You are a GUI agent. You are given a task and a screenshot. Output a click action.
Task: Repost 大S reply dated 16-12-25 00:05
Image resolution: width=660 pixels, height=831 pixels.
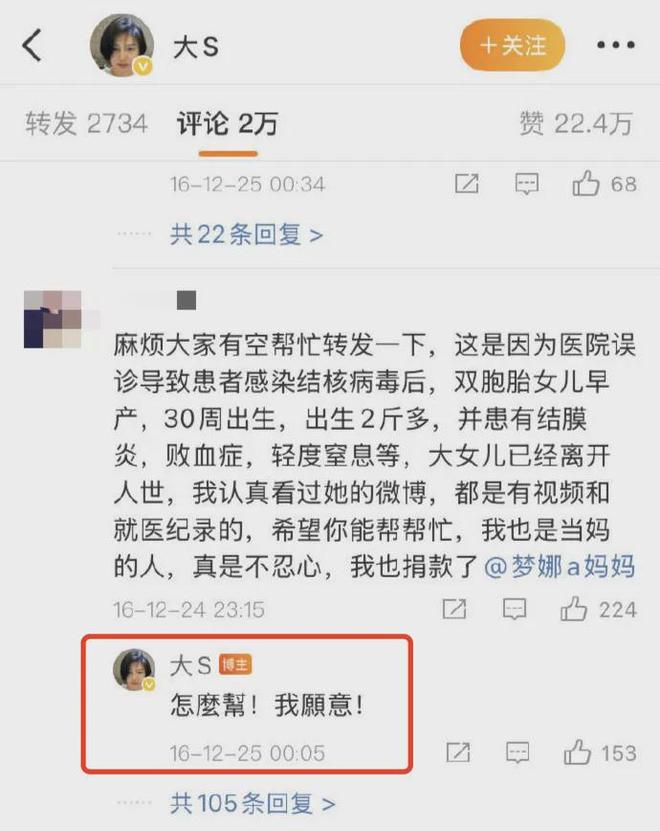[x=457, y=753]
